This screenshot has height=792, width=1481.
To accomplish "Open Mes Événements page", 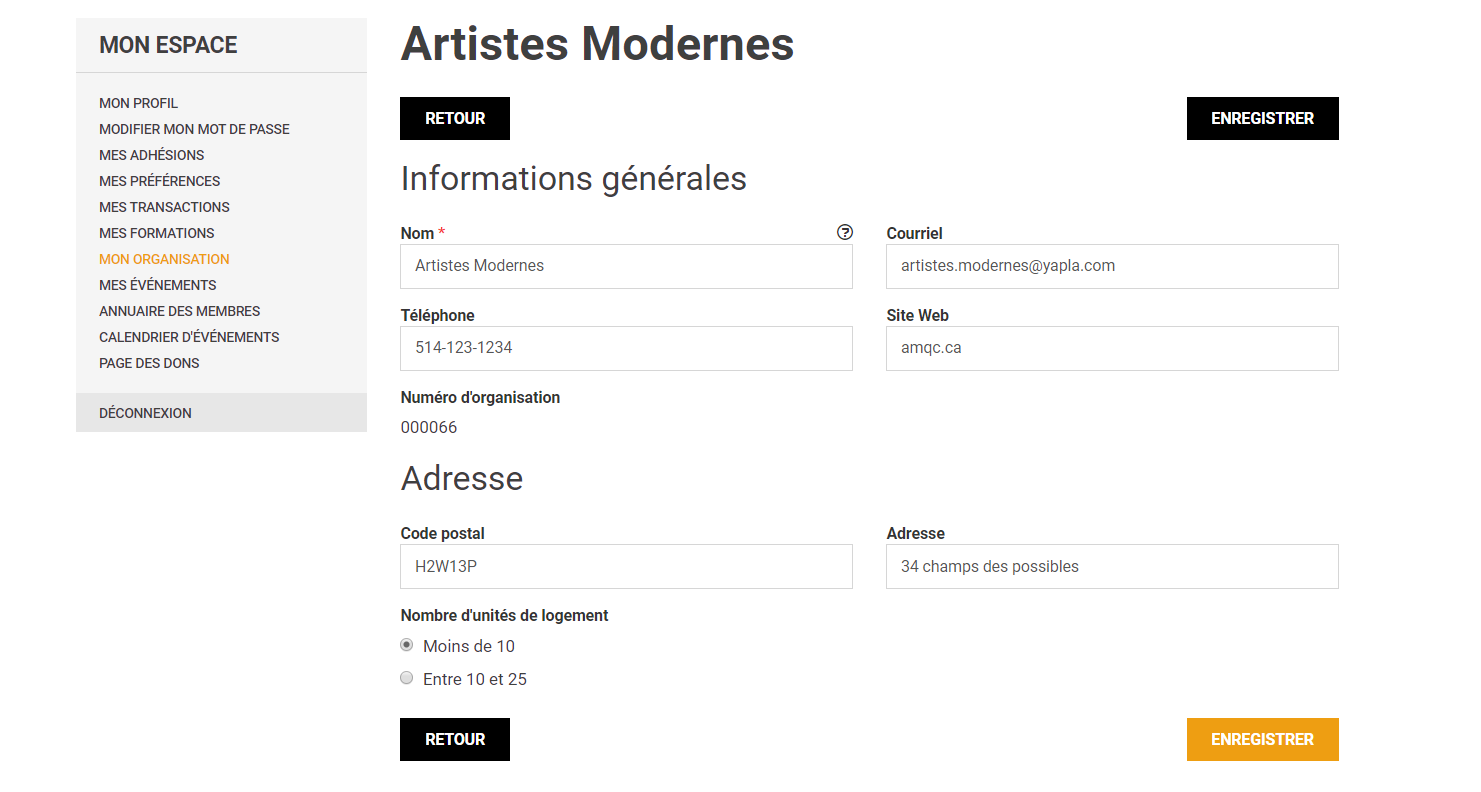I will pyautogui.click(x=157, y=285).
